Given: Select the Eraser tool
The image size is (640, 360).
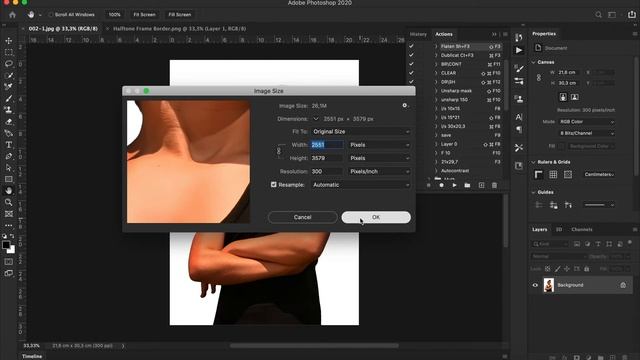Looking at the screenshot, I should point(9,122).
